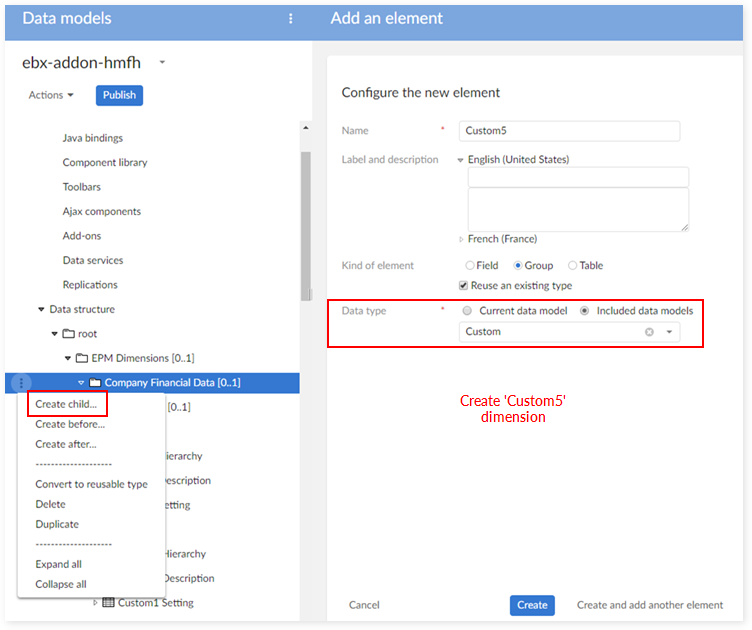Viewport: 752px width, 630px height.
Task: Open the Actions dropdown menu
Action: (x=52, y=95)
